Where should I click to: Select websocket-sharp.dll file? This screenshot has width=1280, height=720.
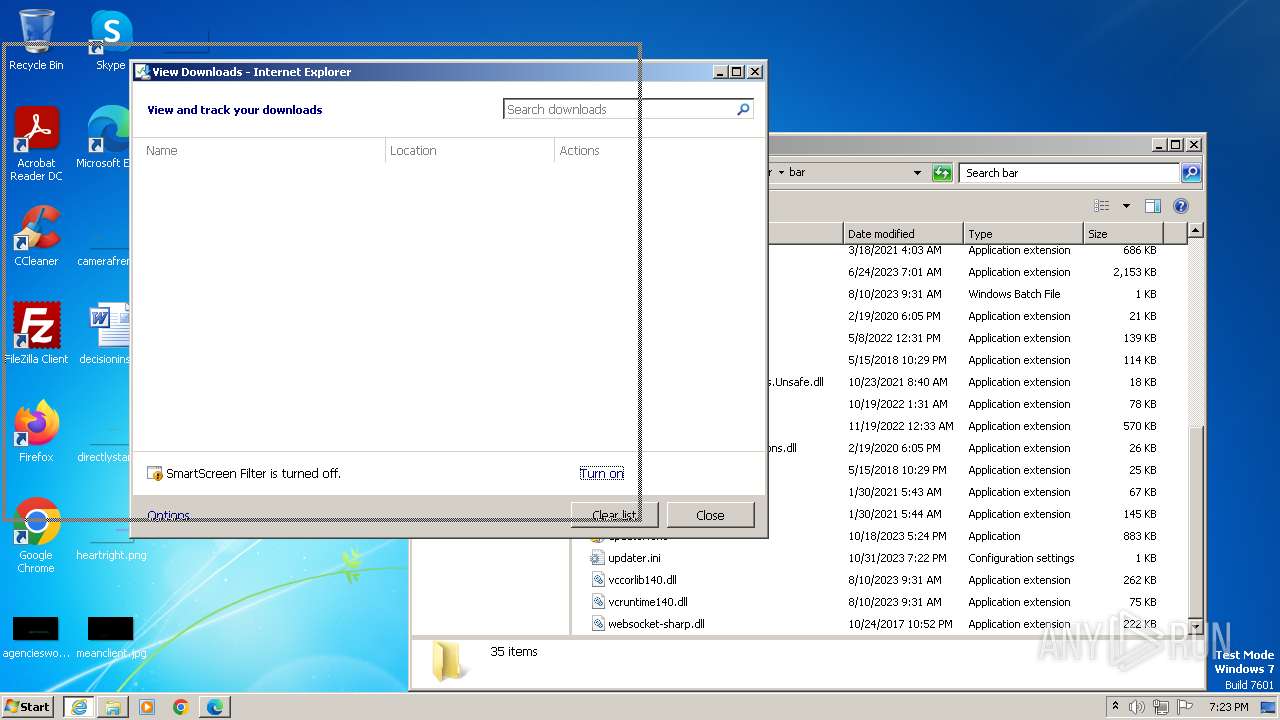coord(656,624)
